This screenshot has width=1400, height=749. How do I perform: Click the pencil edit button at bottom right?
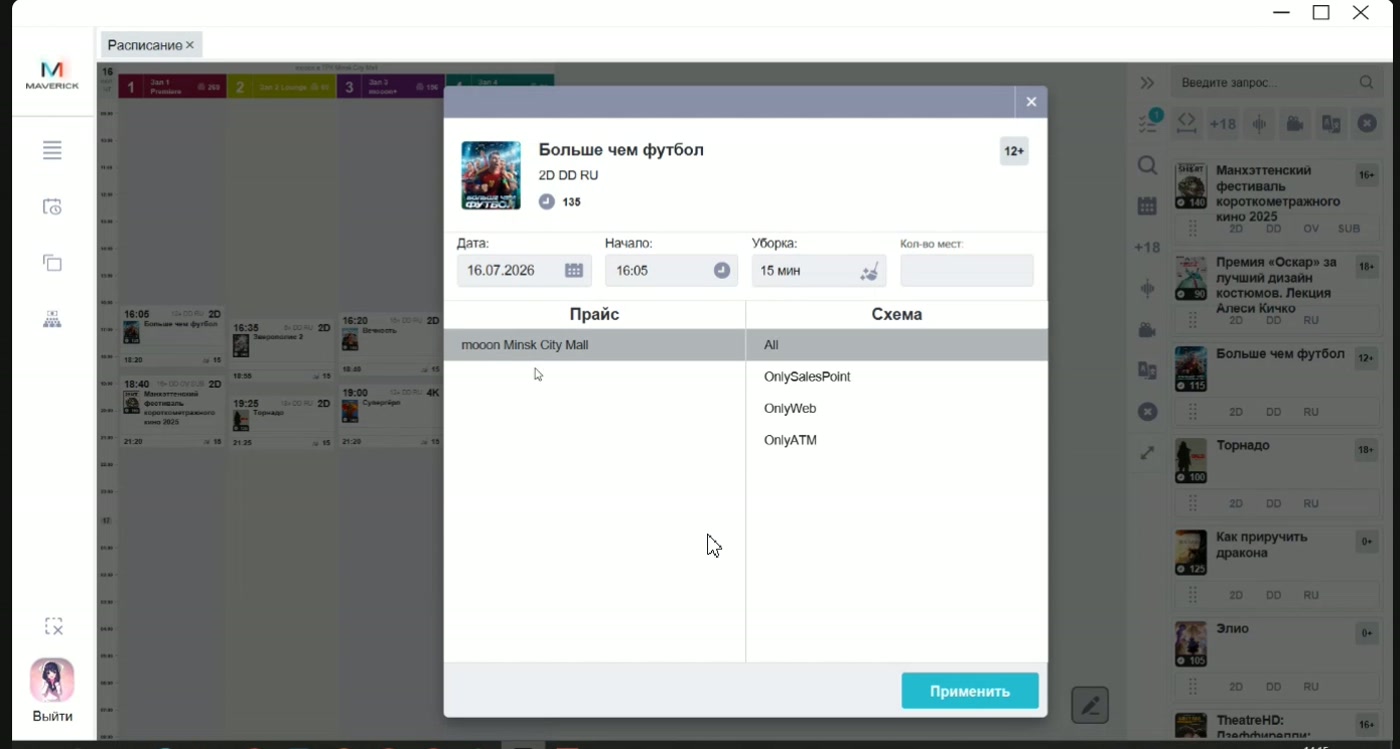click(1090, 705)
